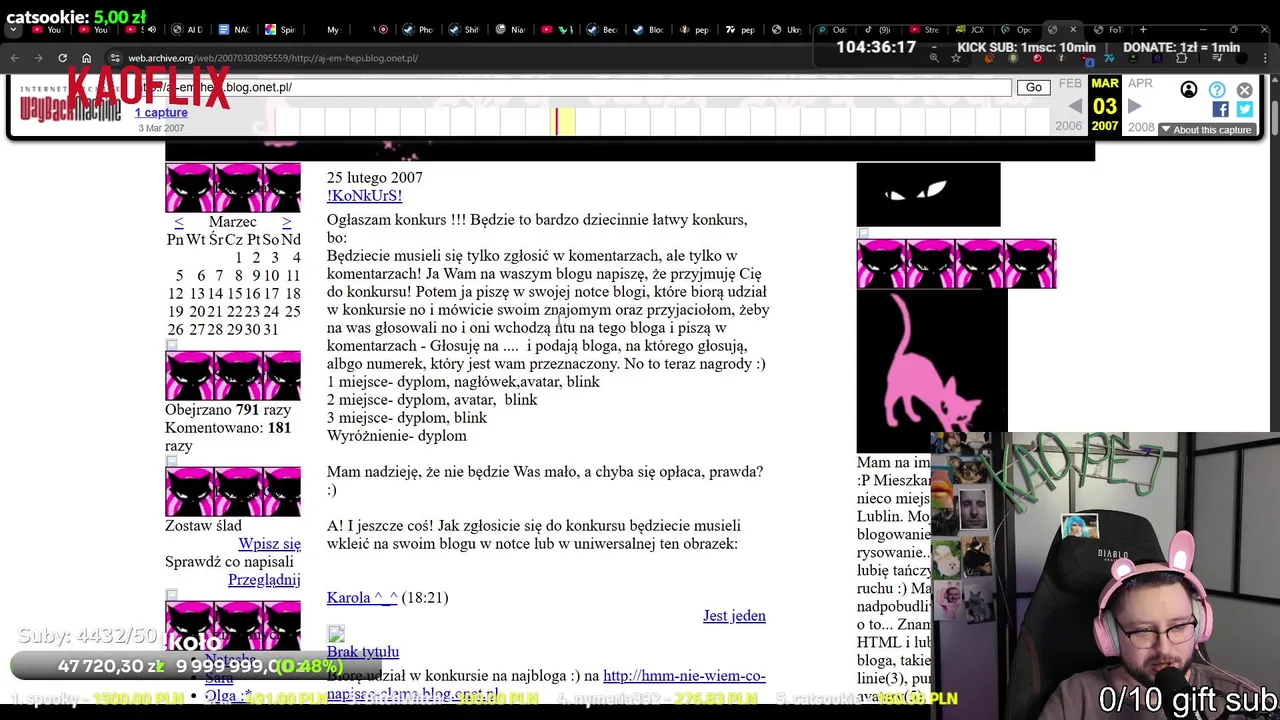Open the 'Jest jeden' comments link
Screen dimensions: 1280x720
[734, 616]
